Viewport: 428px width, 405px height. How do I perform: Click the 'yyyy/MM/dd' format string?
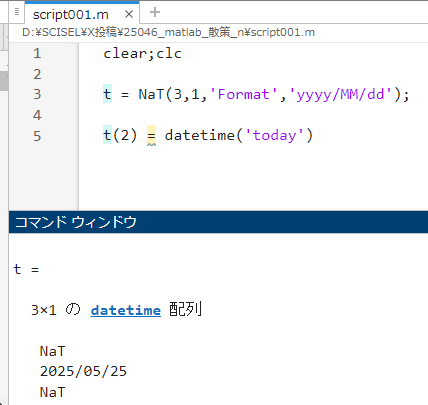point(340,95)
